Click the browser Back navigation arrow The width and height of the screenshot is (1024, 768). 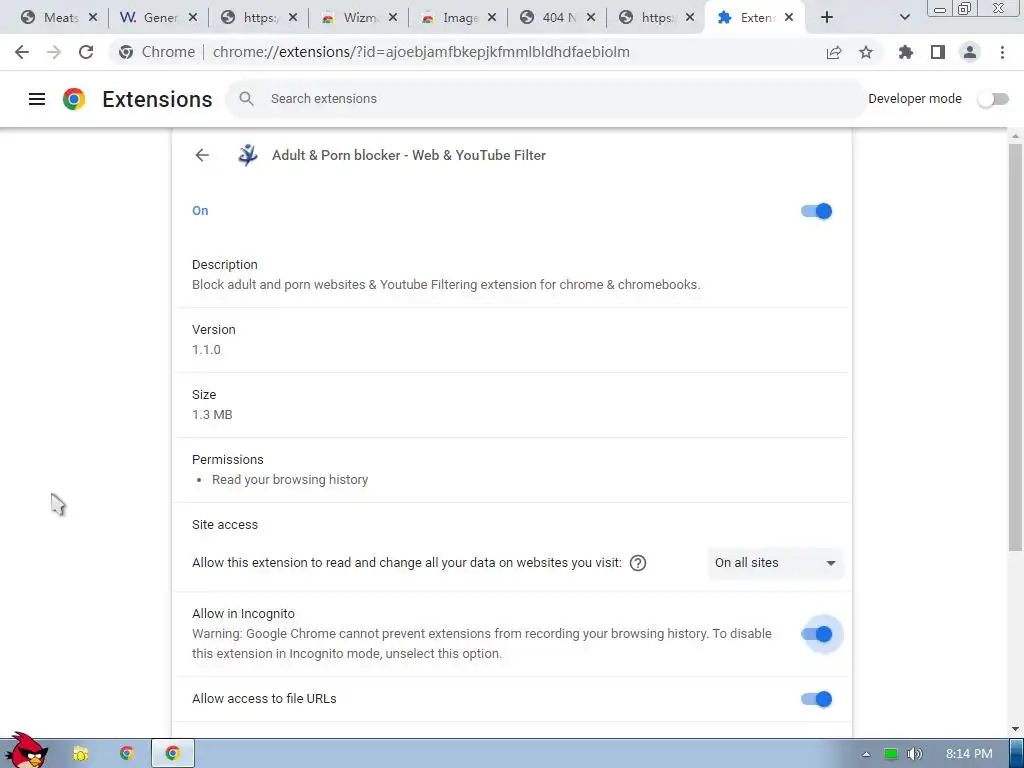22,52
